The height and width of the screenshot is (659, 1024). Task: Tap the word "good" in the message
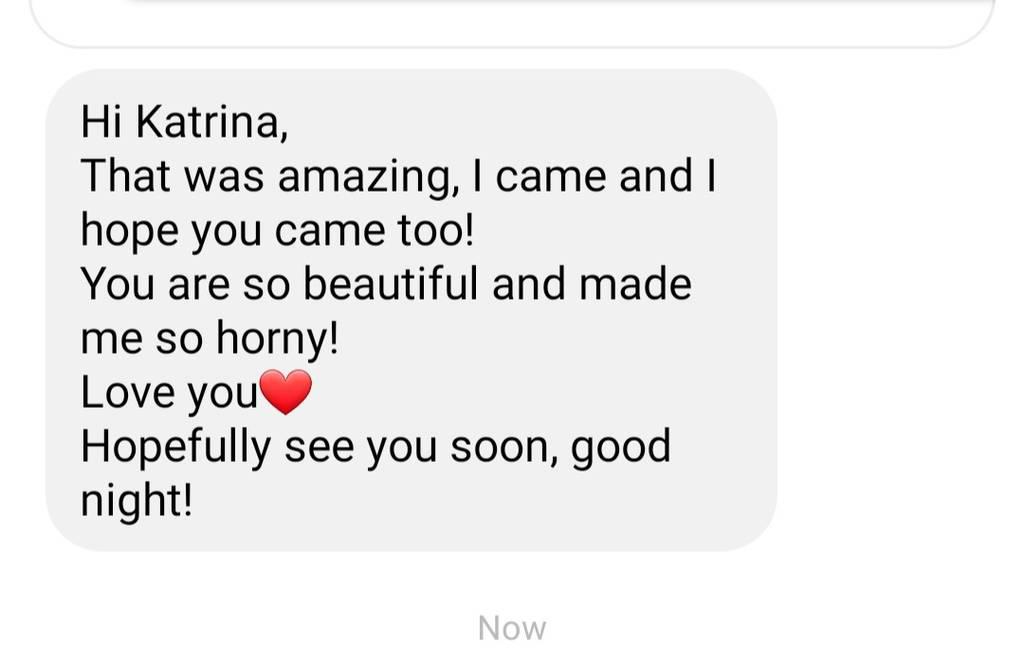coord(621,447)
